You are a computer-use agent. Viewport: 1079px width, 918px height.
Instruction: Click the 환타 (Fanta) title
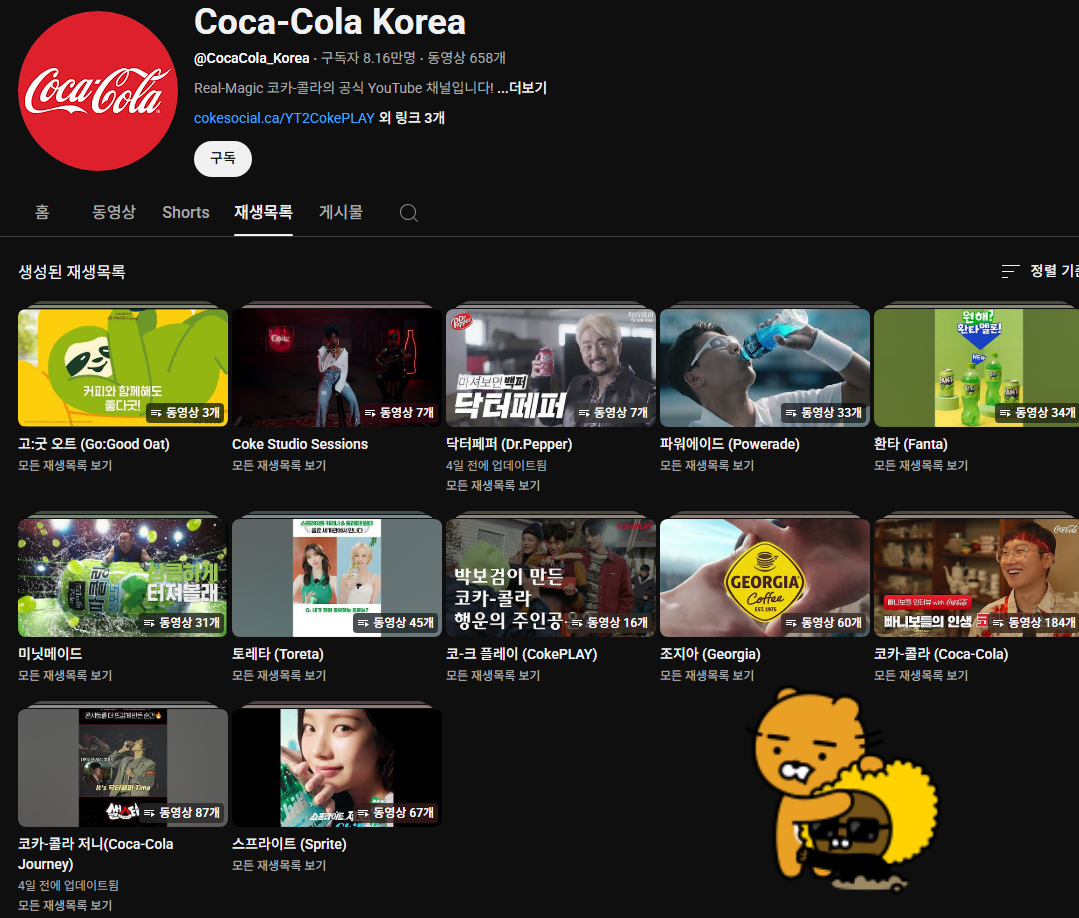(x=910, y=444)
